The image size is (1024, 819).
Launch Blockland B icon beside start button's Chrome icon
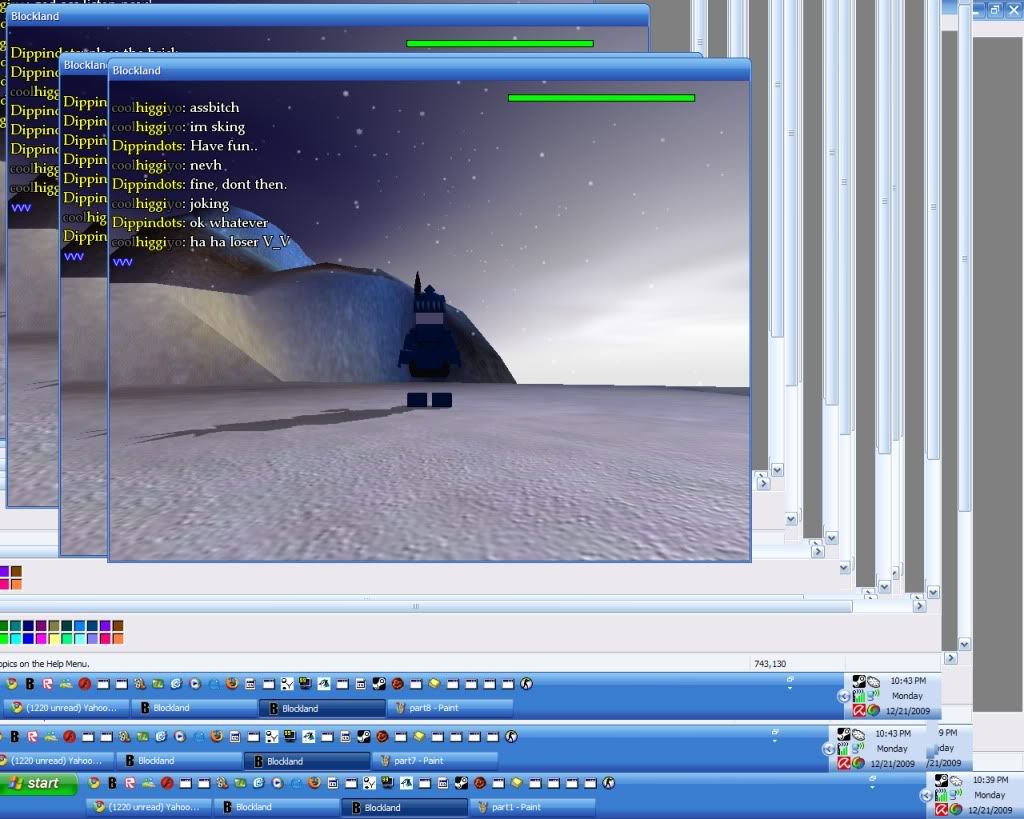tap(112, 783)
